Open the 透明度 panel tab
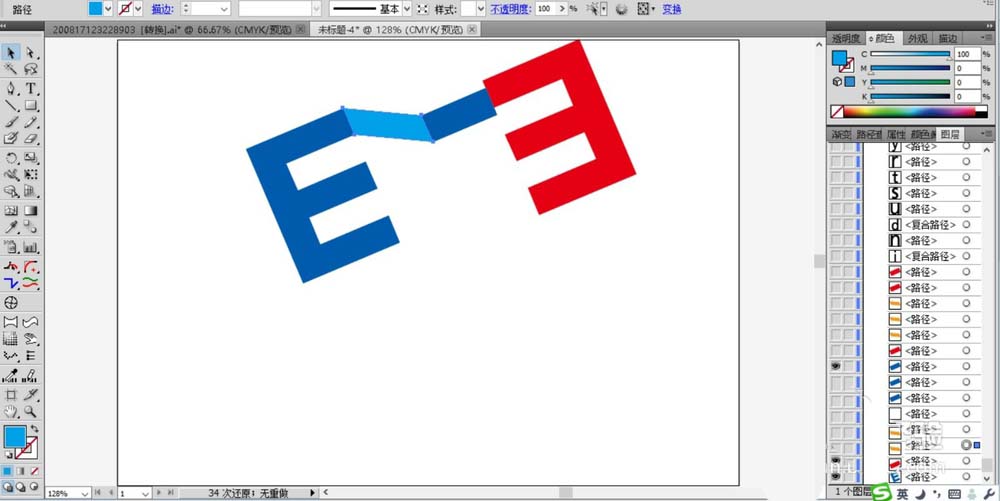 [x=846, y=39]
